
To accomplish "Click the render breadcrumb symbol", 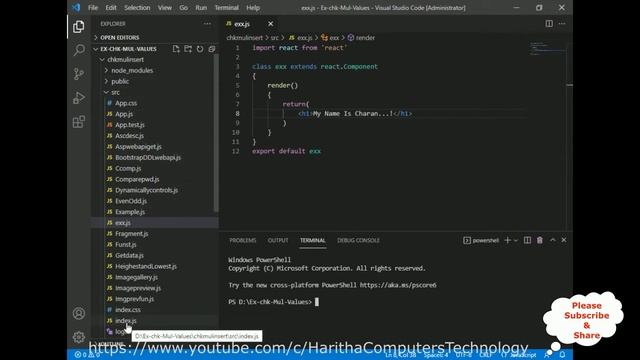I will pos(365,38).
